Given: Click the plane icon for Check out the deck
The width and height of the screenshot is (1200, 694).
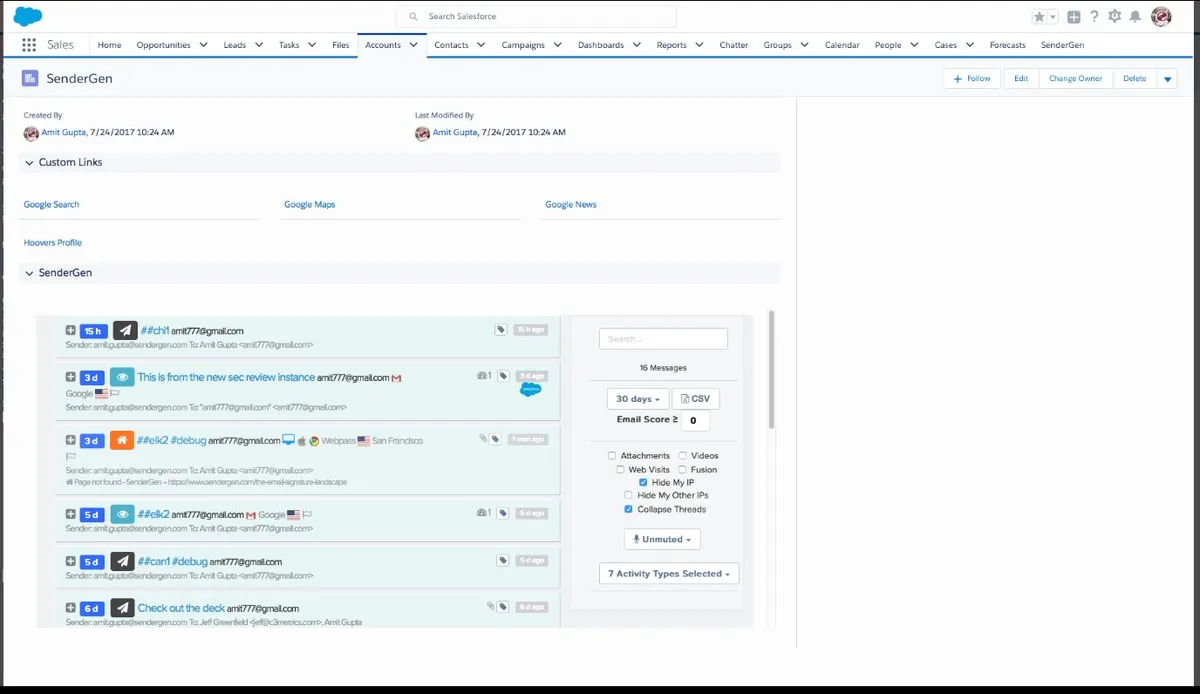Looking at the screenshot, I should 122,607.
